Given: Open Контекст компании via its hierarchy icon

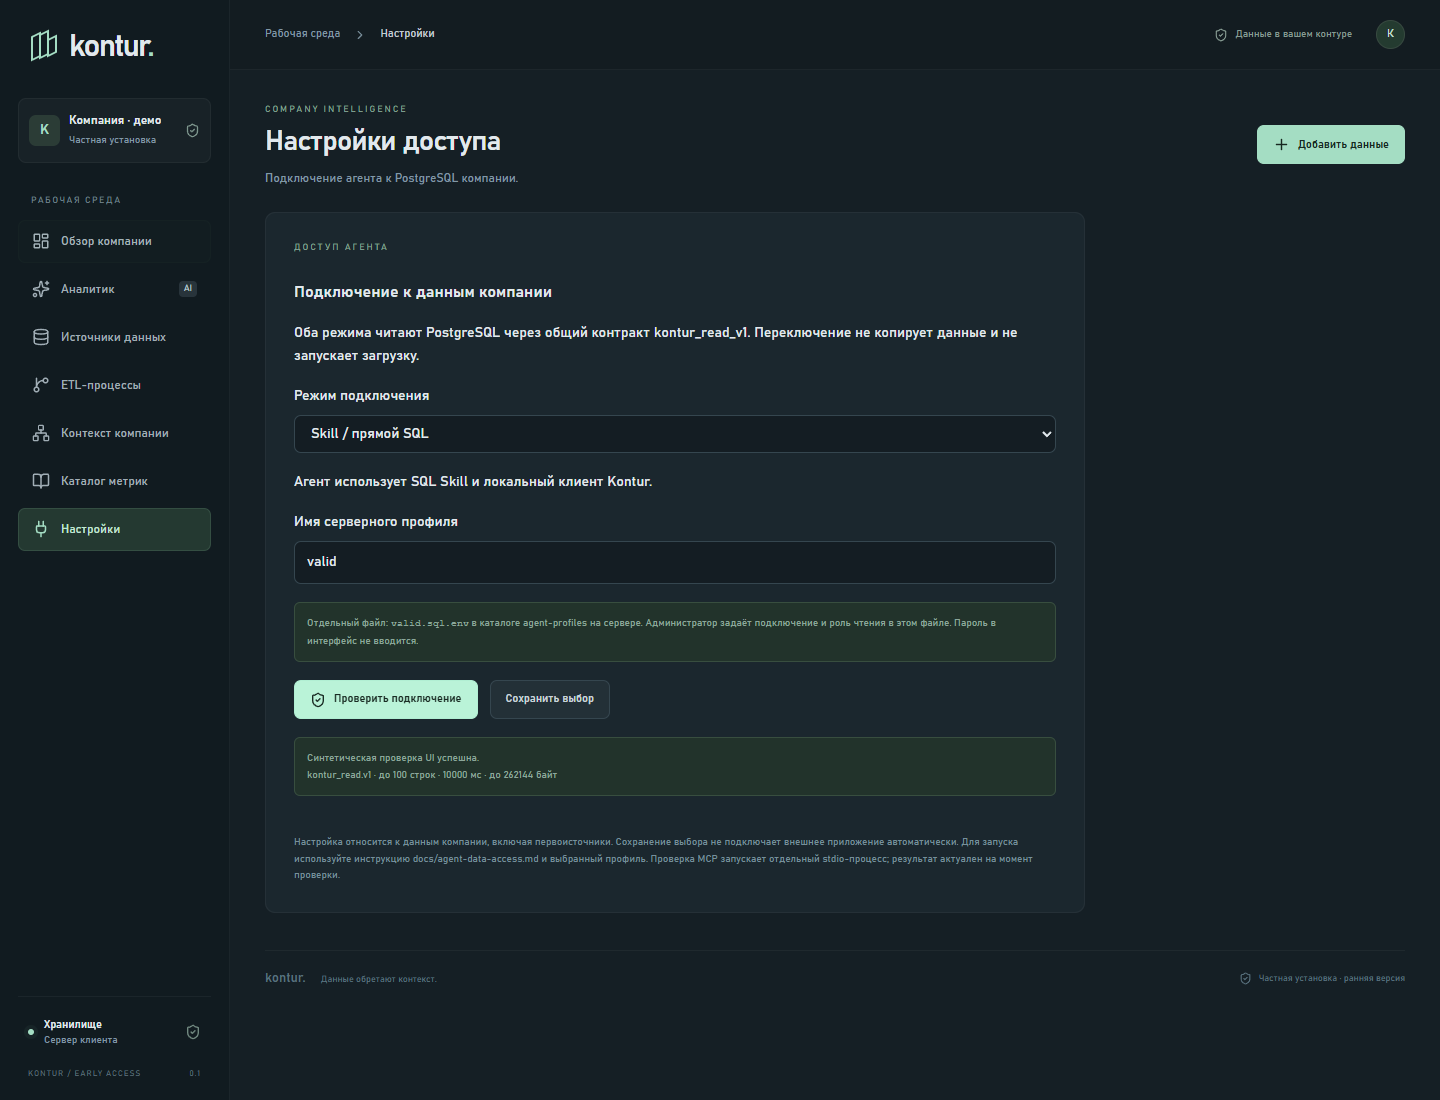Looking at the screenshot, I should 41,433.
